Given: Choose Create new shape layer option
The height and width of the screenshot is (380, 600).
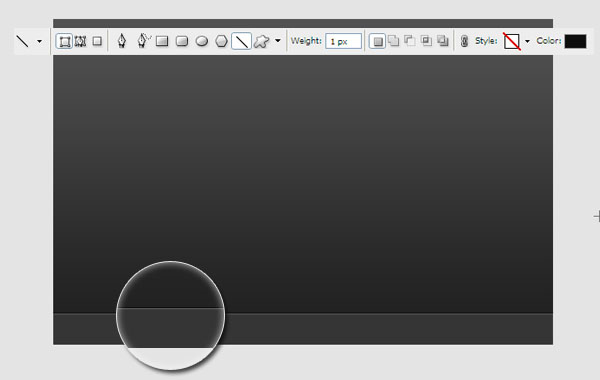Looking at the screenshot, I should tap(377, 41).
